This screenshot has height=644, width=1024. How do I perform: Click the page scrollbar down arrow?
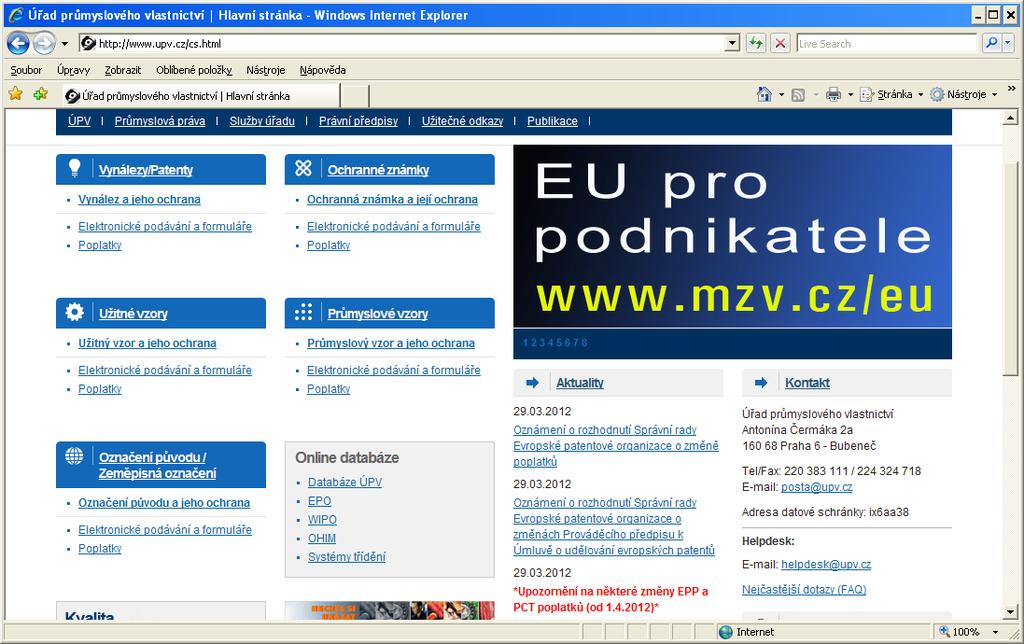coord(1010,612)
